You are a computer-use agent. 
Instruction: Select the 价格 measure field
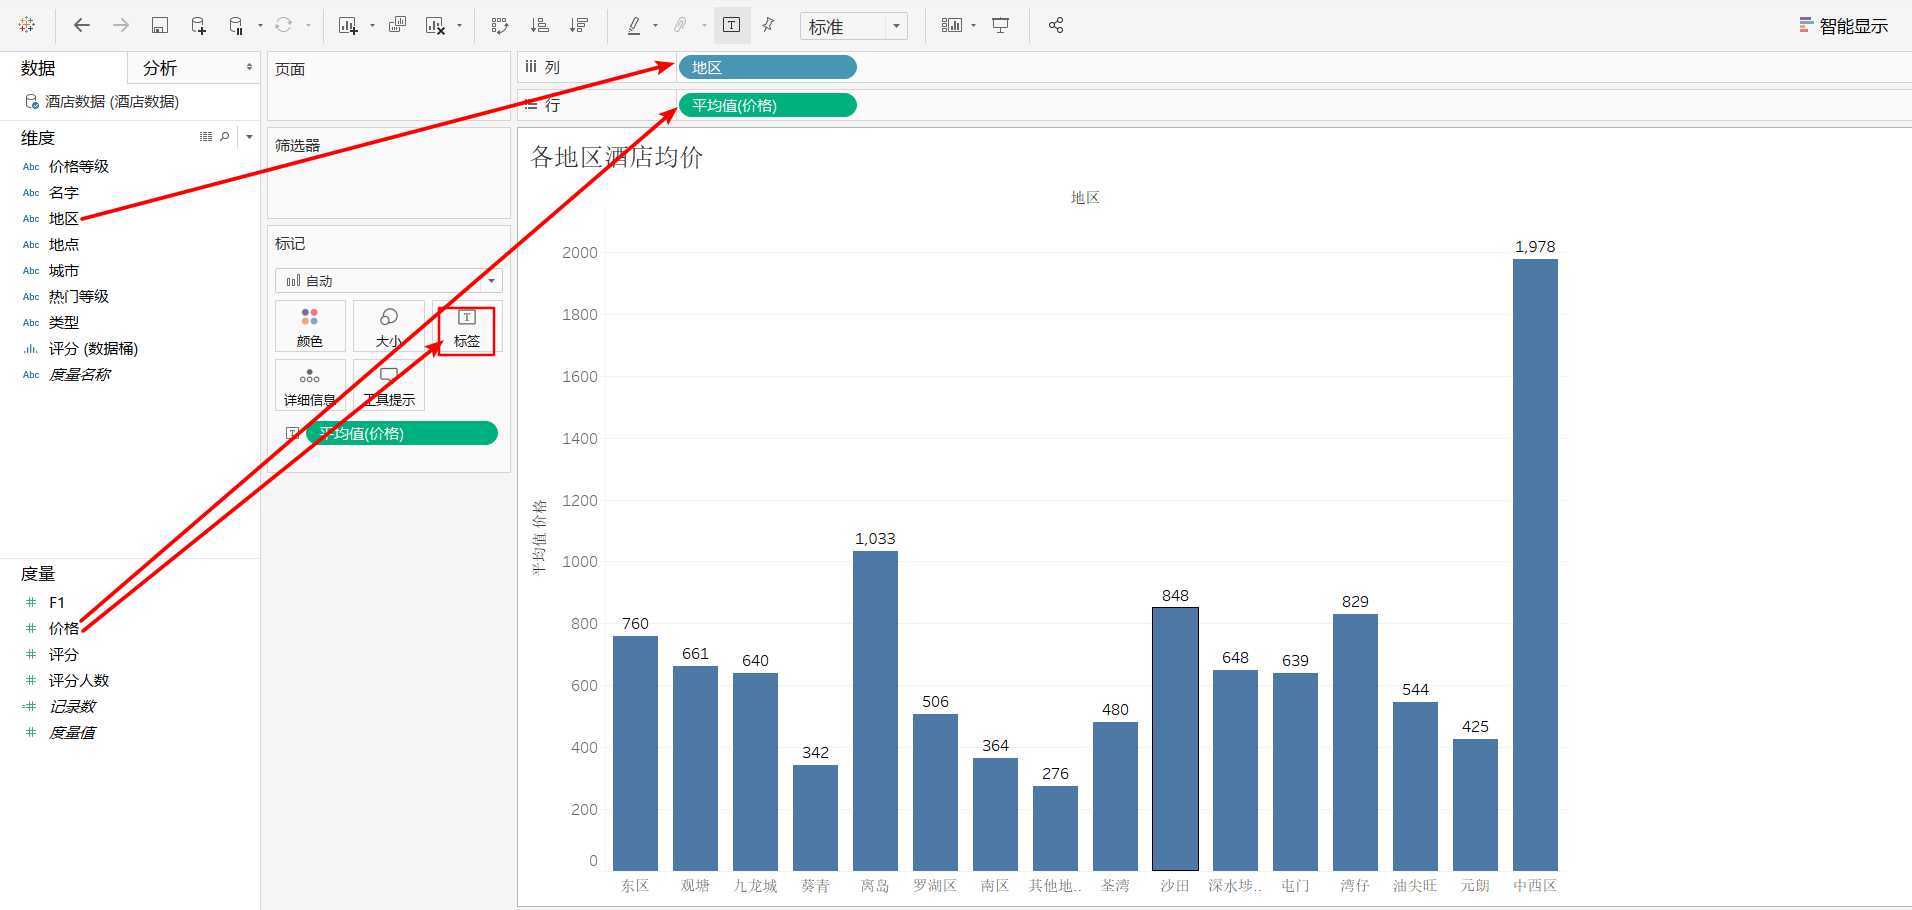coord(64,629)
